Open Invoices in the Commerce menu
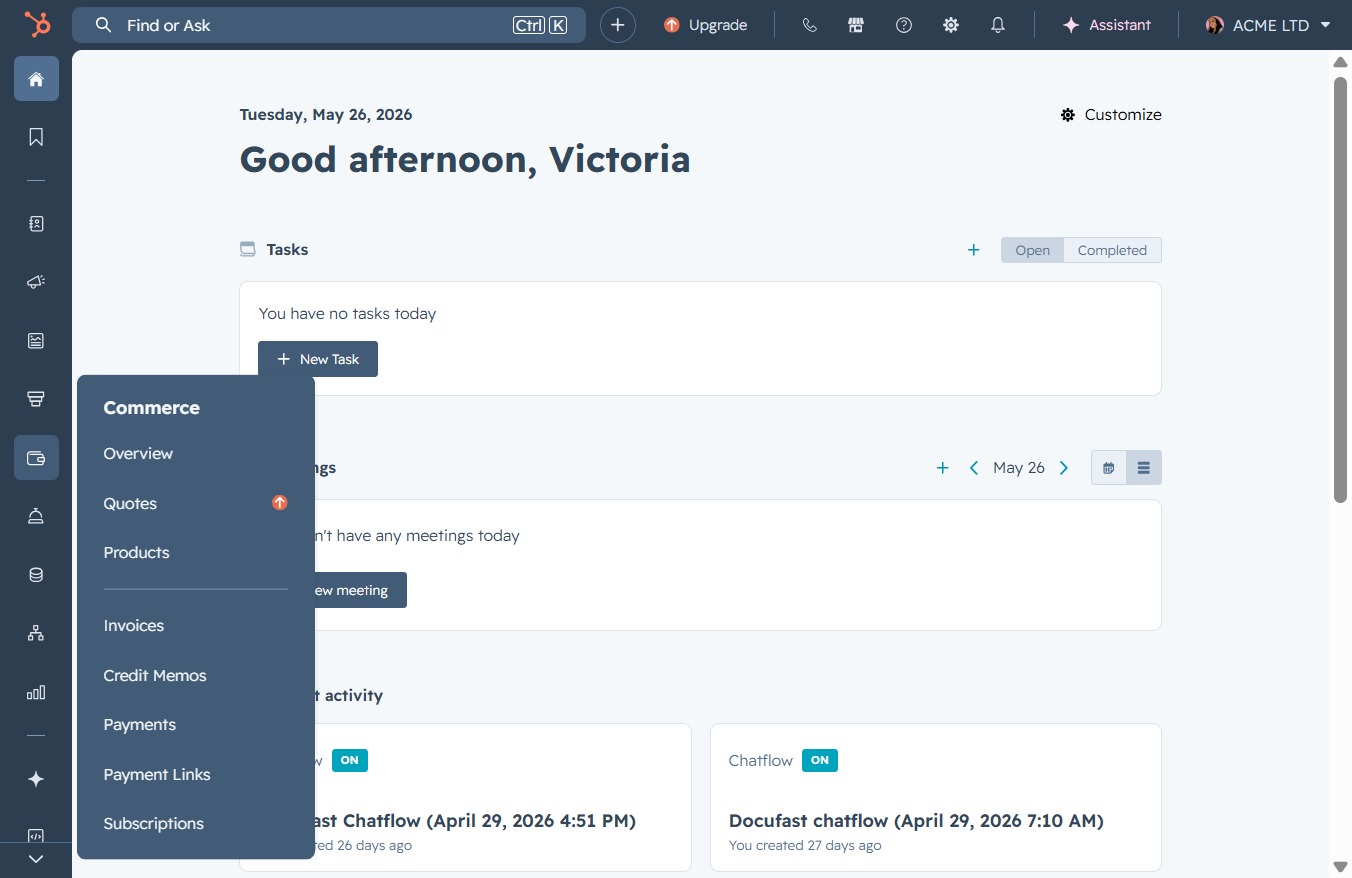Viewport: 1352px width, 878px height. pos(133,626)
